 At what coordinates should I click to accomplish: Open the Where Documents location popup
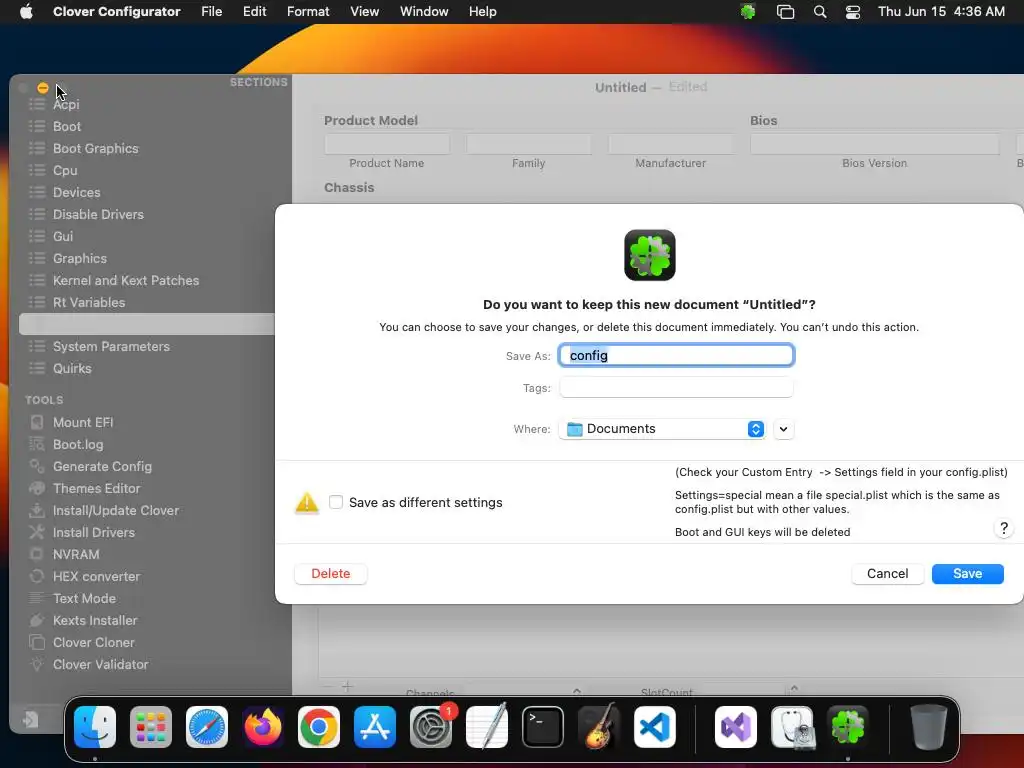tap(662, 429)
